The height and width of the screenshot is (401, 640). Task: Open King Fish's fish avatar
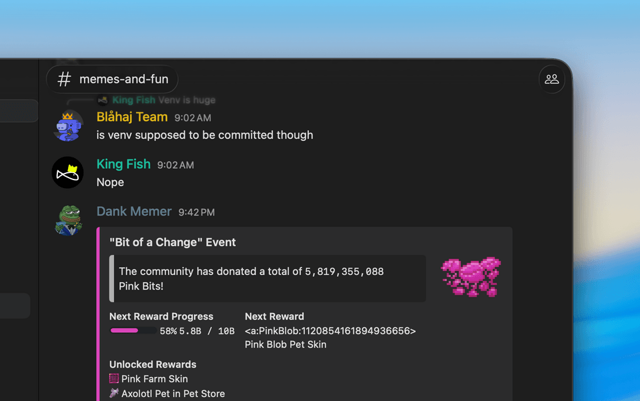point(67,173)
